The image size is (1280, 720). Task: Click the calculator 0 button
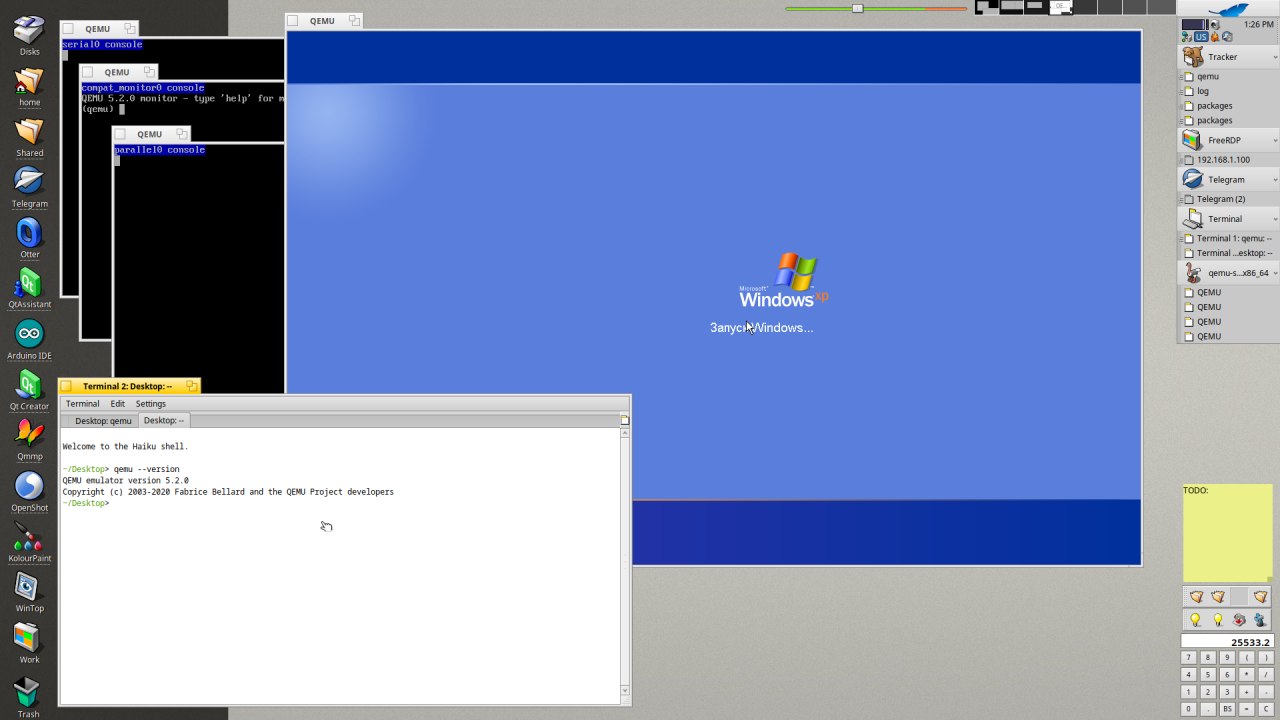tap(1188, 709)
